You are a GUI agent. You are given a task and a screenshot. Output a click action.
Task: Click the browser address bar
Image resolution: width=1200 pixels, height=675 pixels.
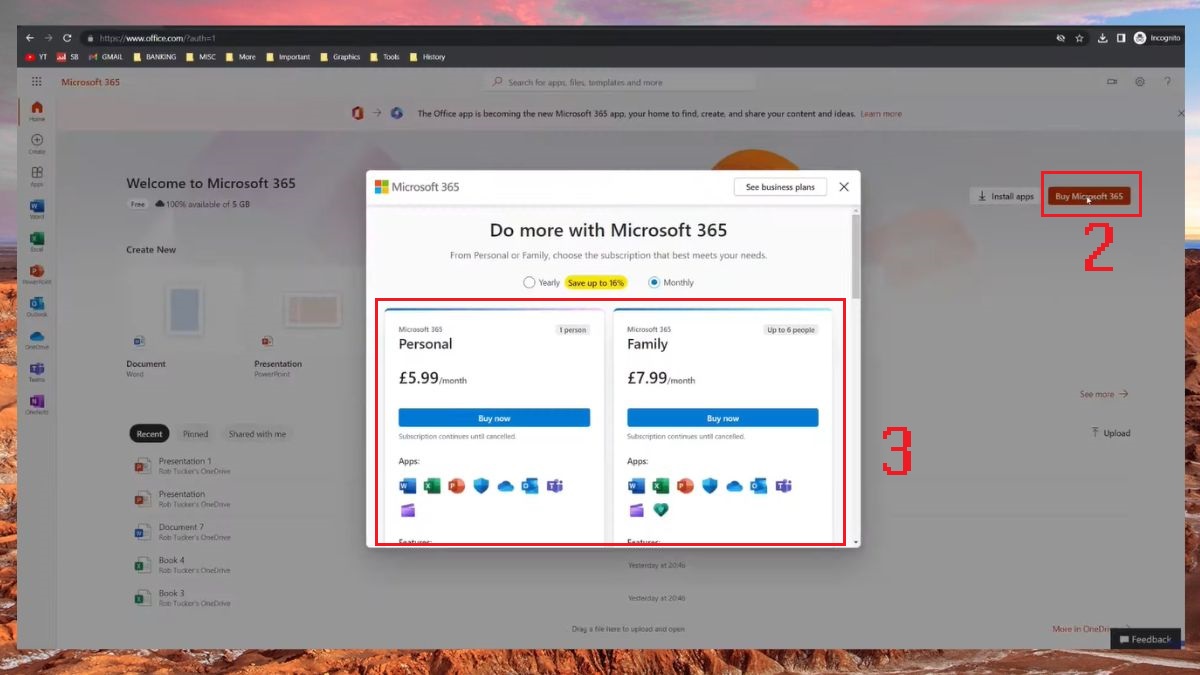pos(567,38)
